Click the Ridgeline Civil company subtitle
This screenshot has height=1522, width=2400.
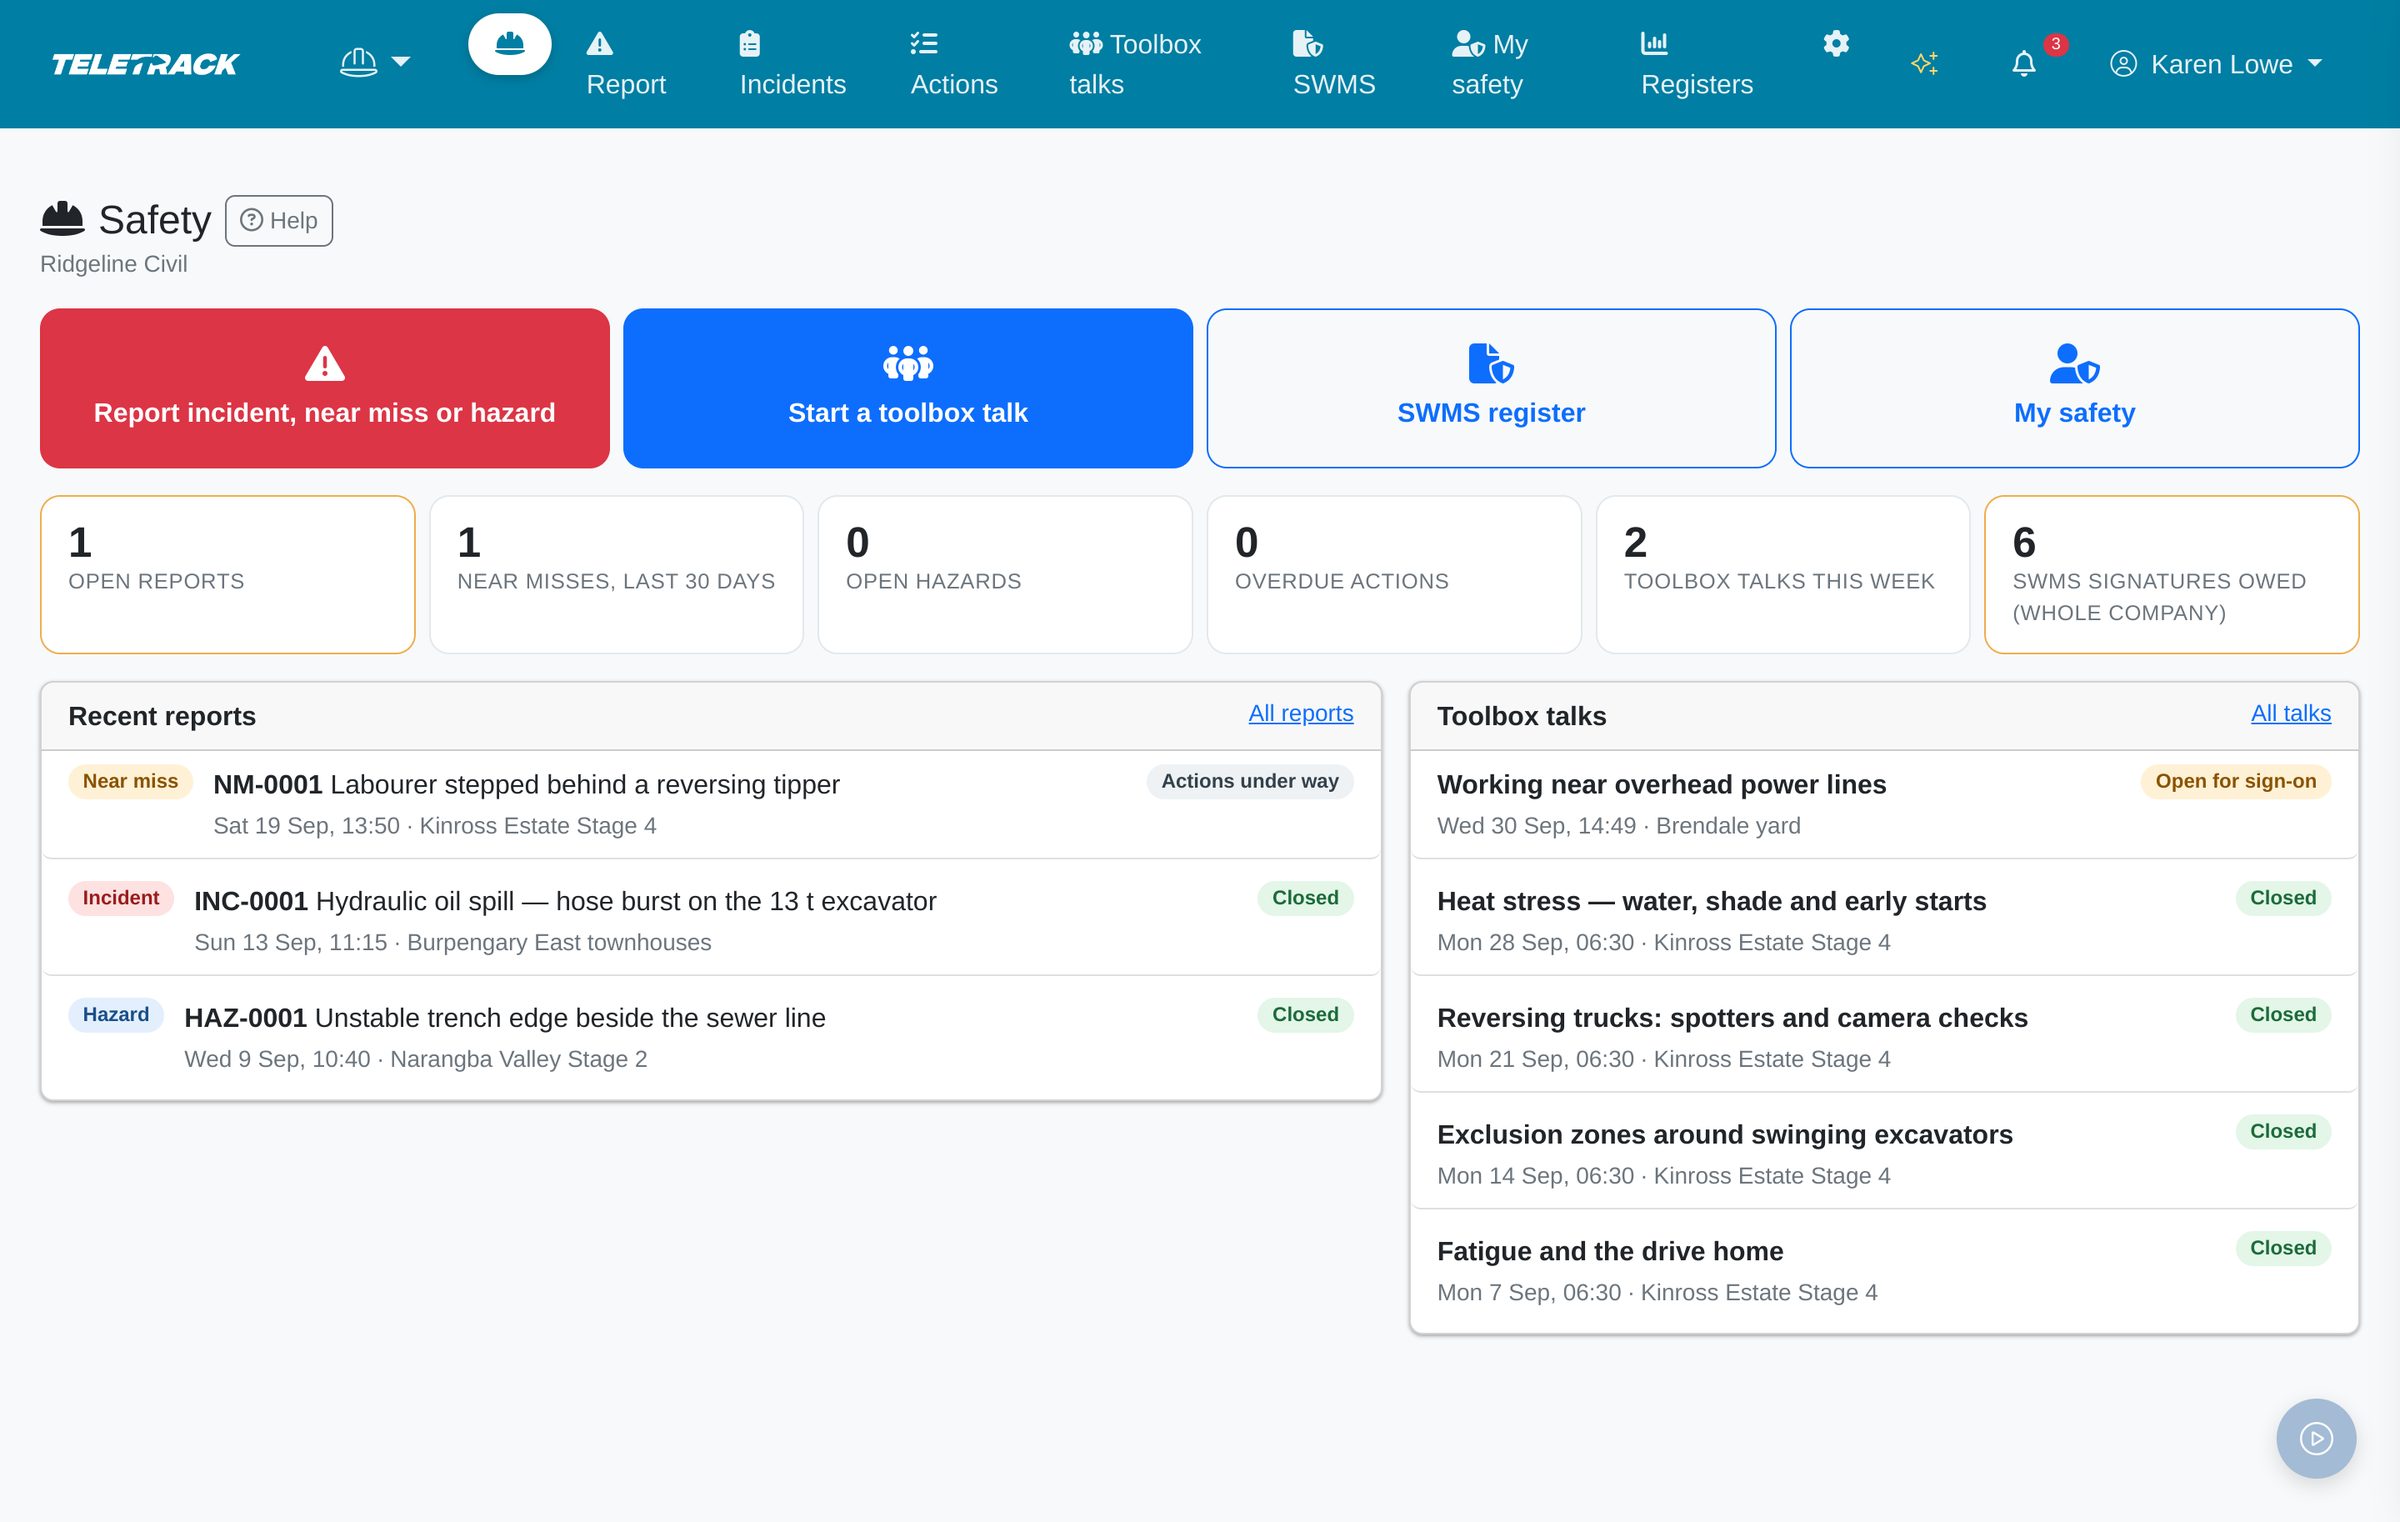point(114,263)
